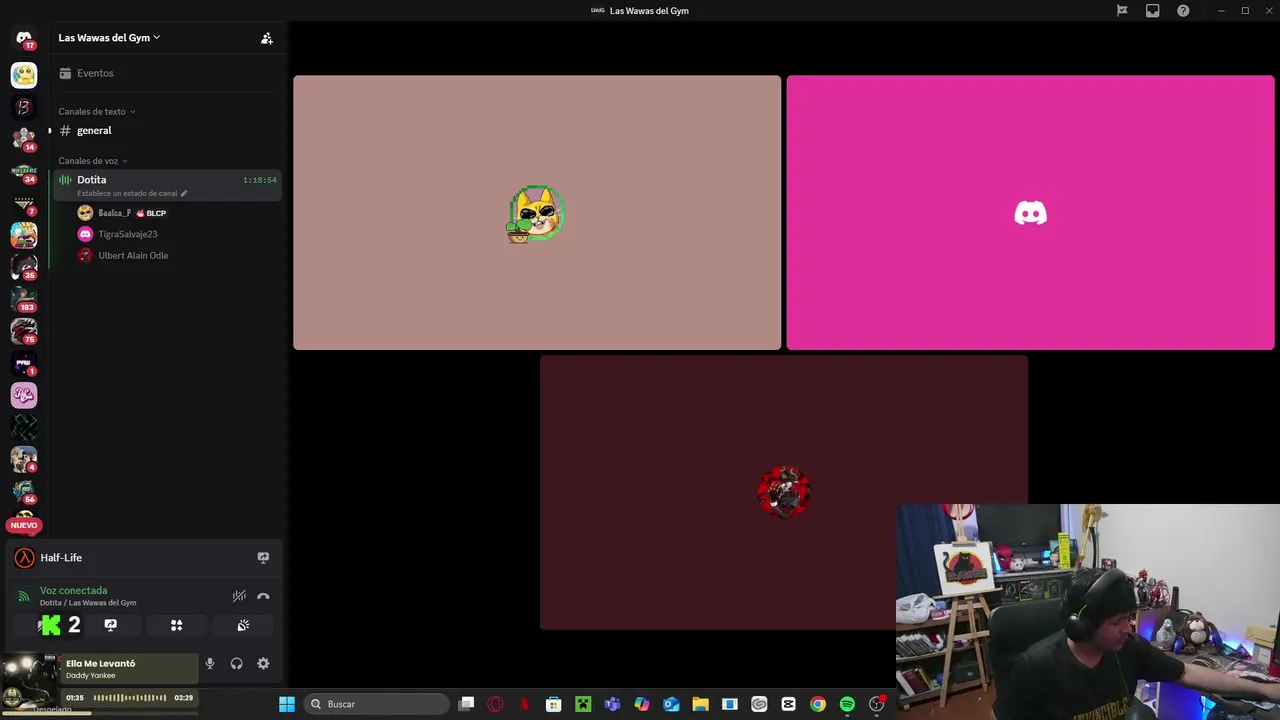Viewport: 1280px width, 720px height.
Task: Open server icon with badge 163
Action: [24, 299]
